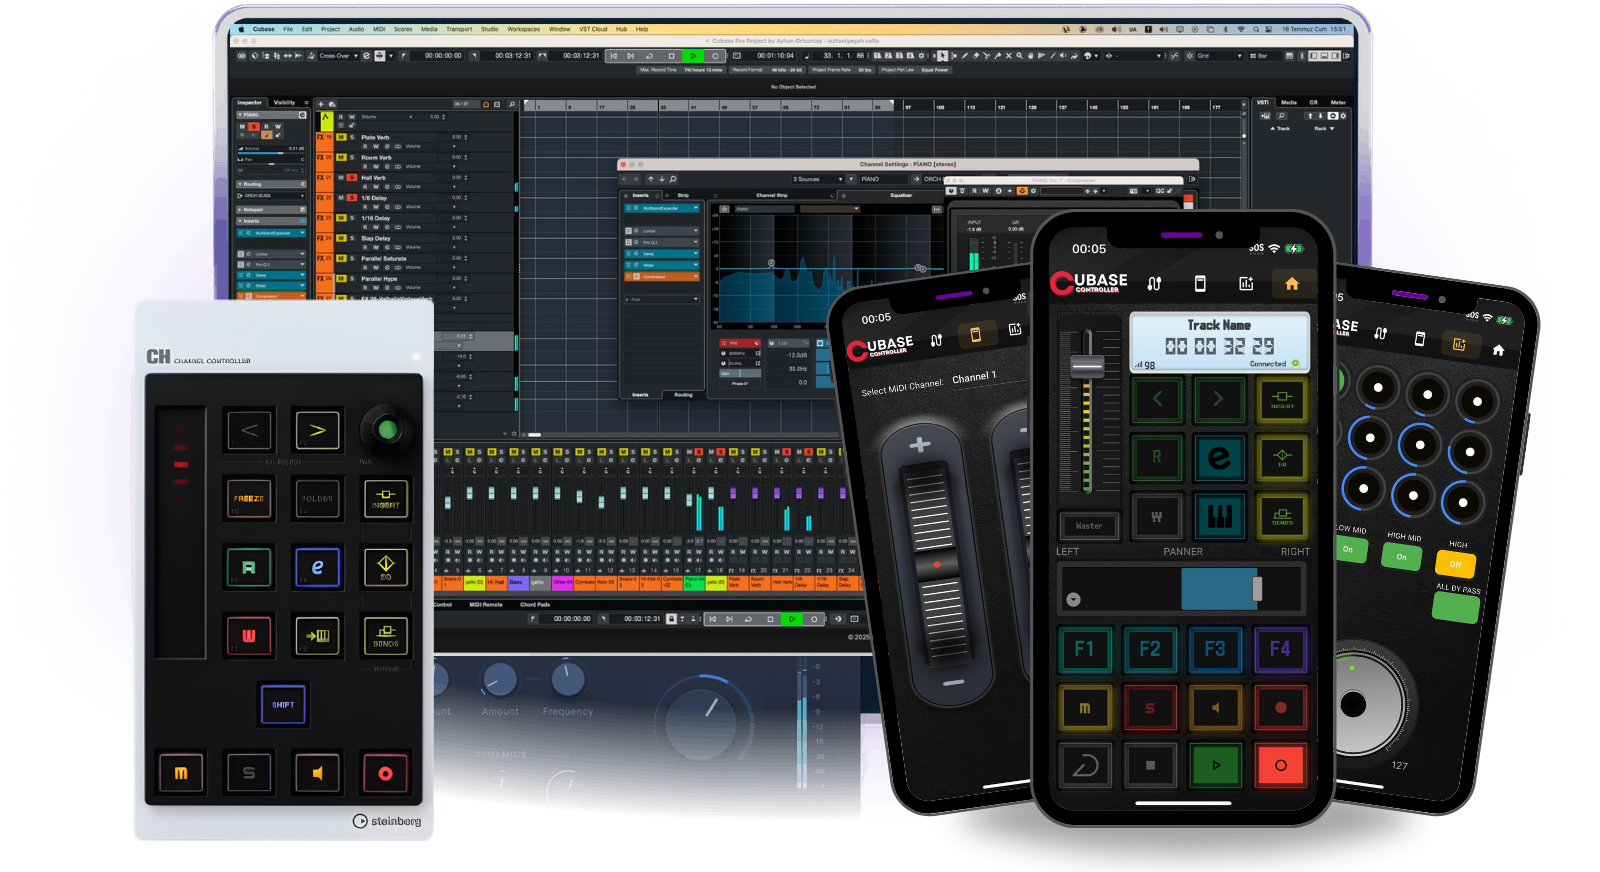Open Chord Pads tab in Cubase lower zone
Screen dimensions: 1600x872
(x=535, y=604)
